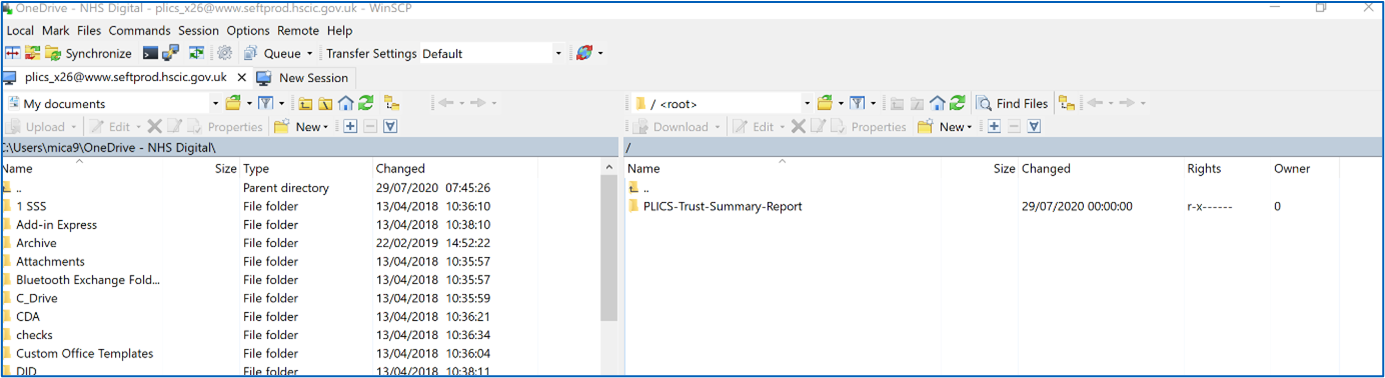This screenshot has width=1385, height=378.
Task: Open the Commands menu
Action: pos(140,31)
